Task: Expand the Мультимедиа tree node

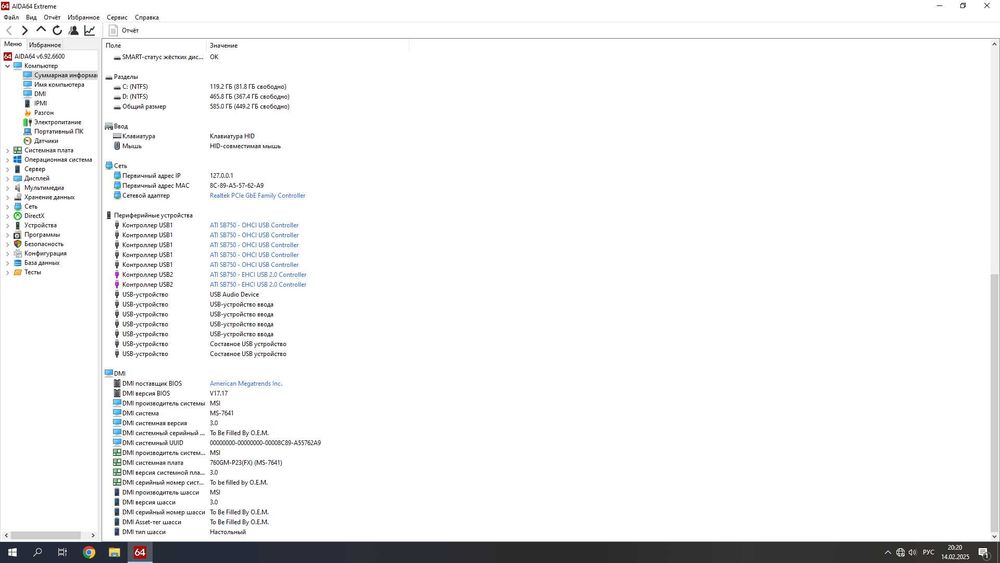Action: tap(8, 187)
